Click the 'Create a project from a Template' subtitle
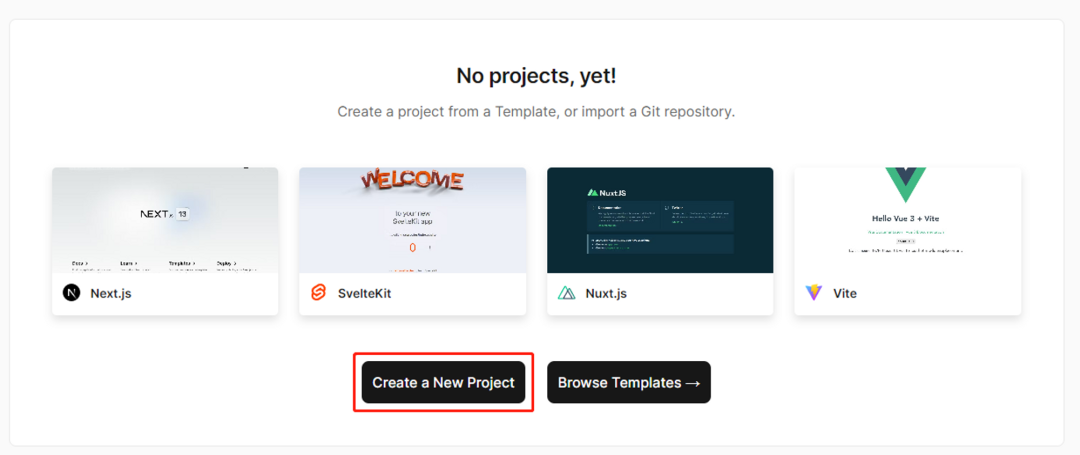 [x=537, y=112]
